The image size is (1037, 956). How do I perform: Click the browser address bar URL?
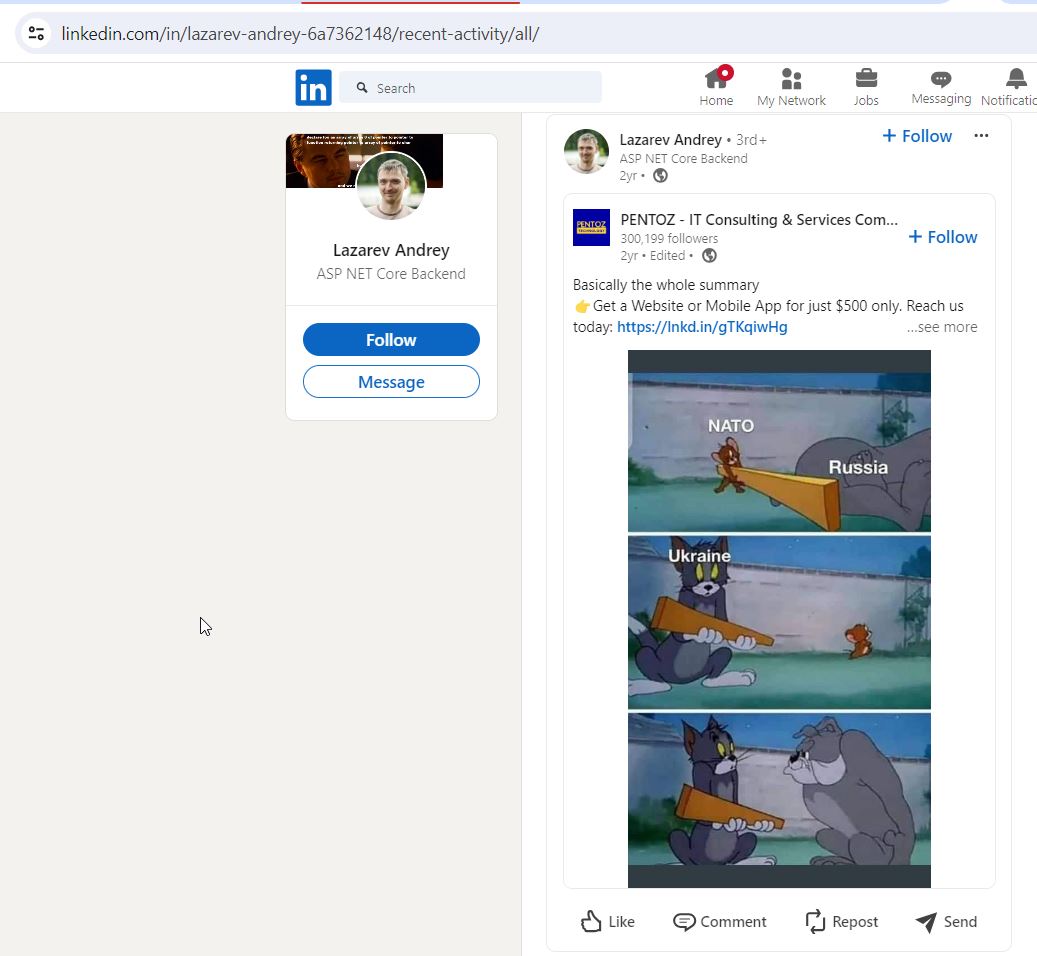tap(300, 33)
